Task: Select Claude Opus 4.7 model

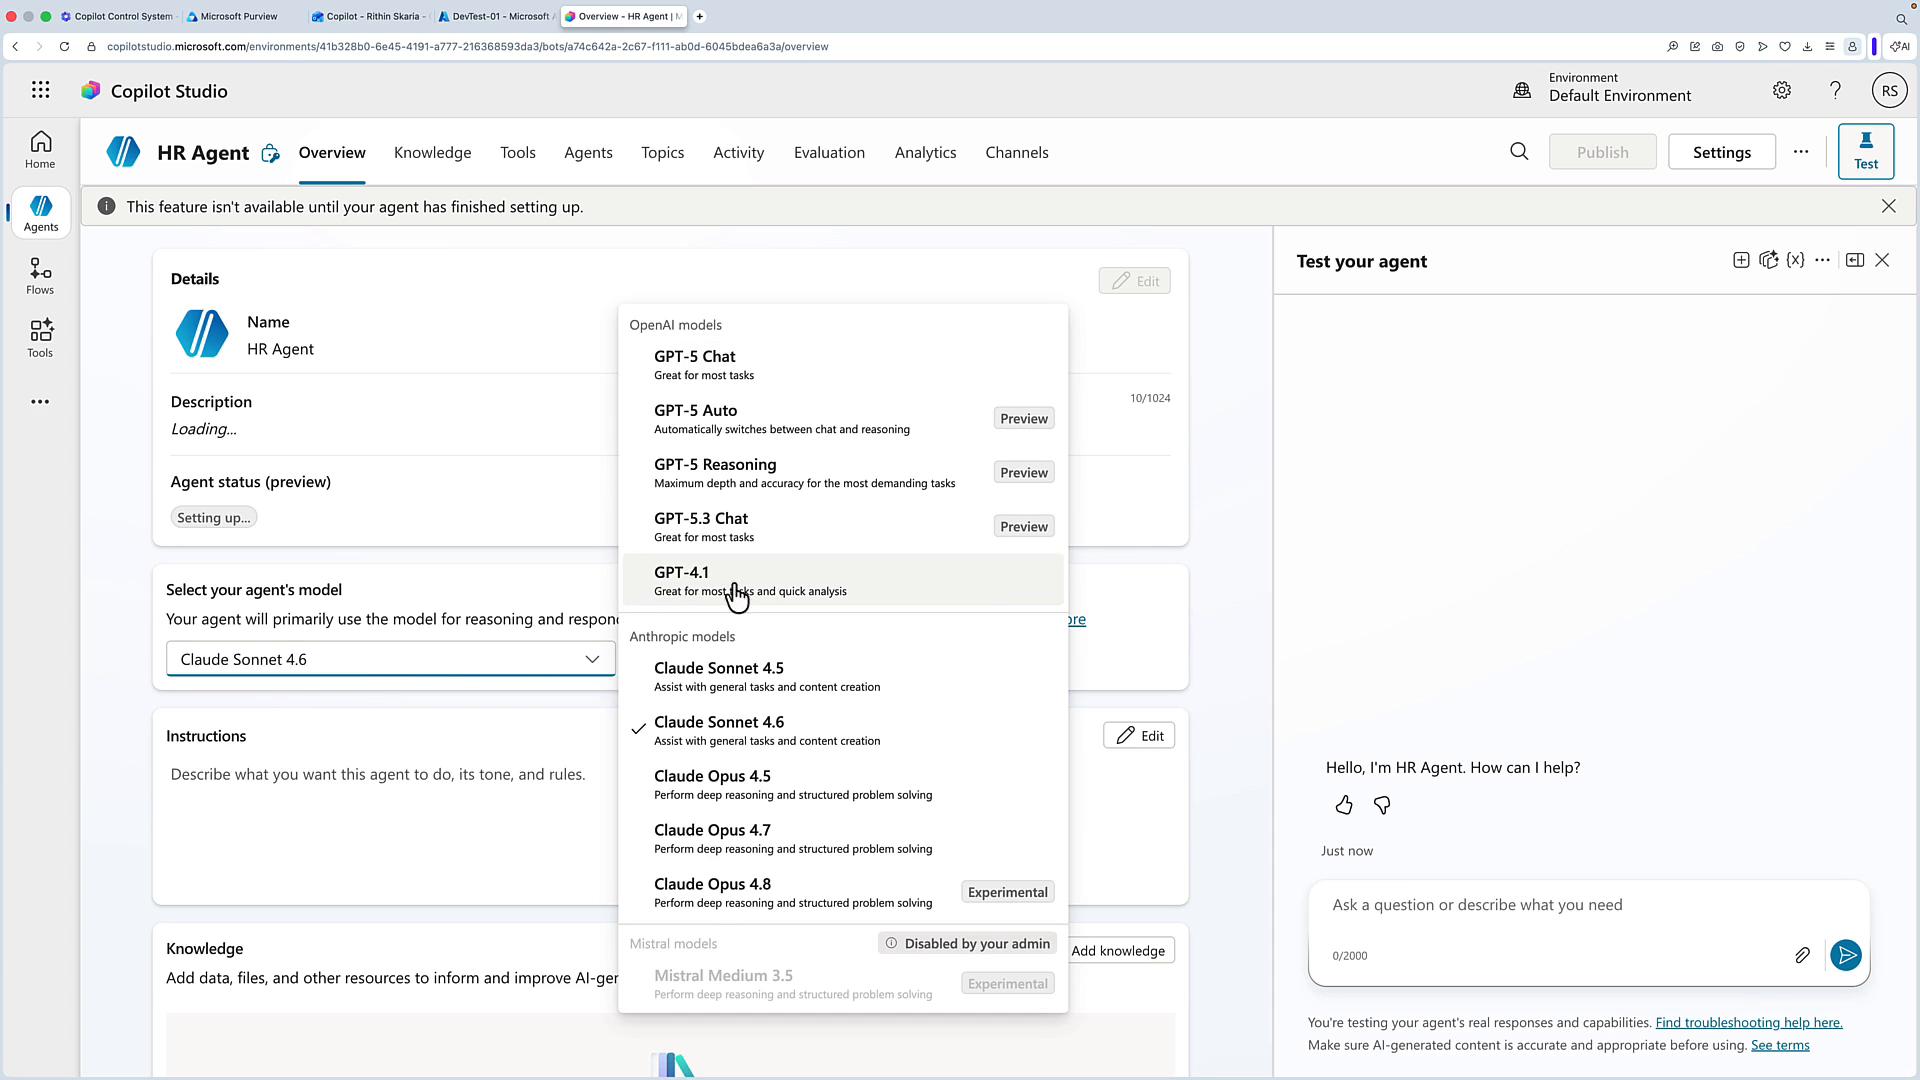Action: [x=843, y=838]
